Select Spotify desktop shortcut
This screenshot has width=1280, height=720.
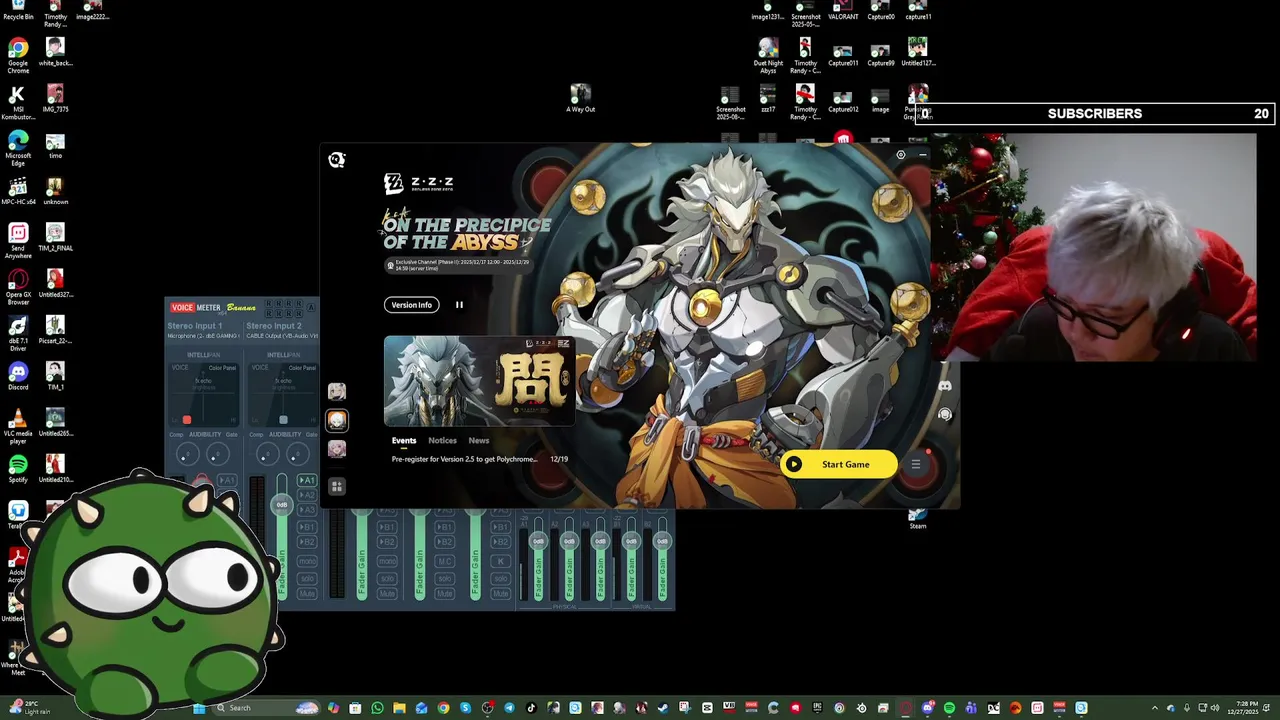tap(18, 469)
